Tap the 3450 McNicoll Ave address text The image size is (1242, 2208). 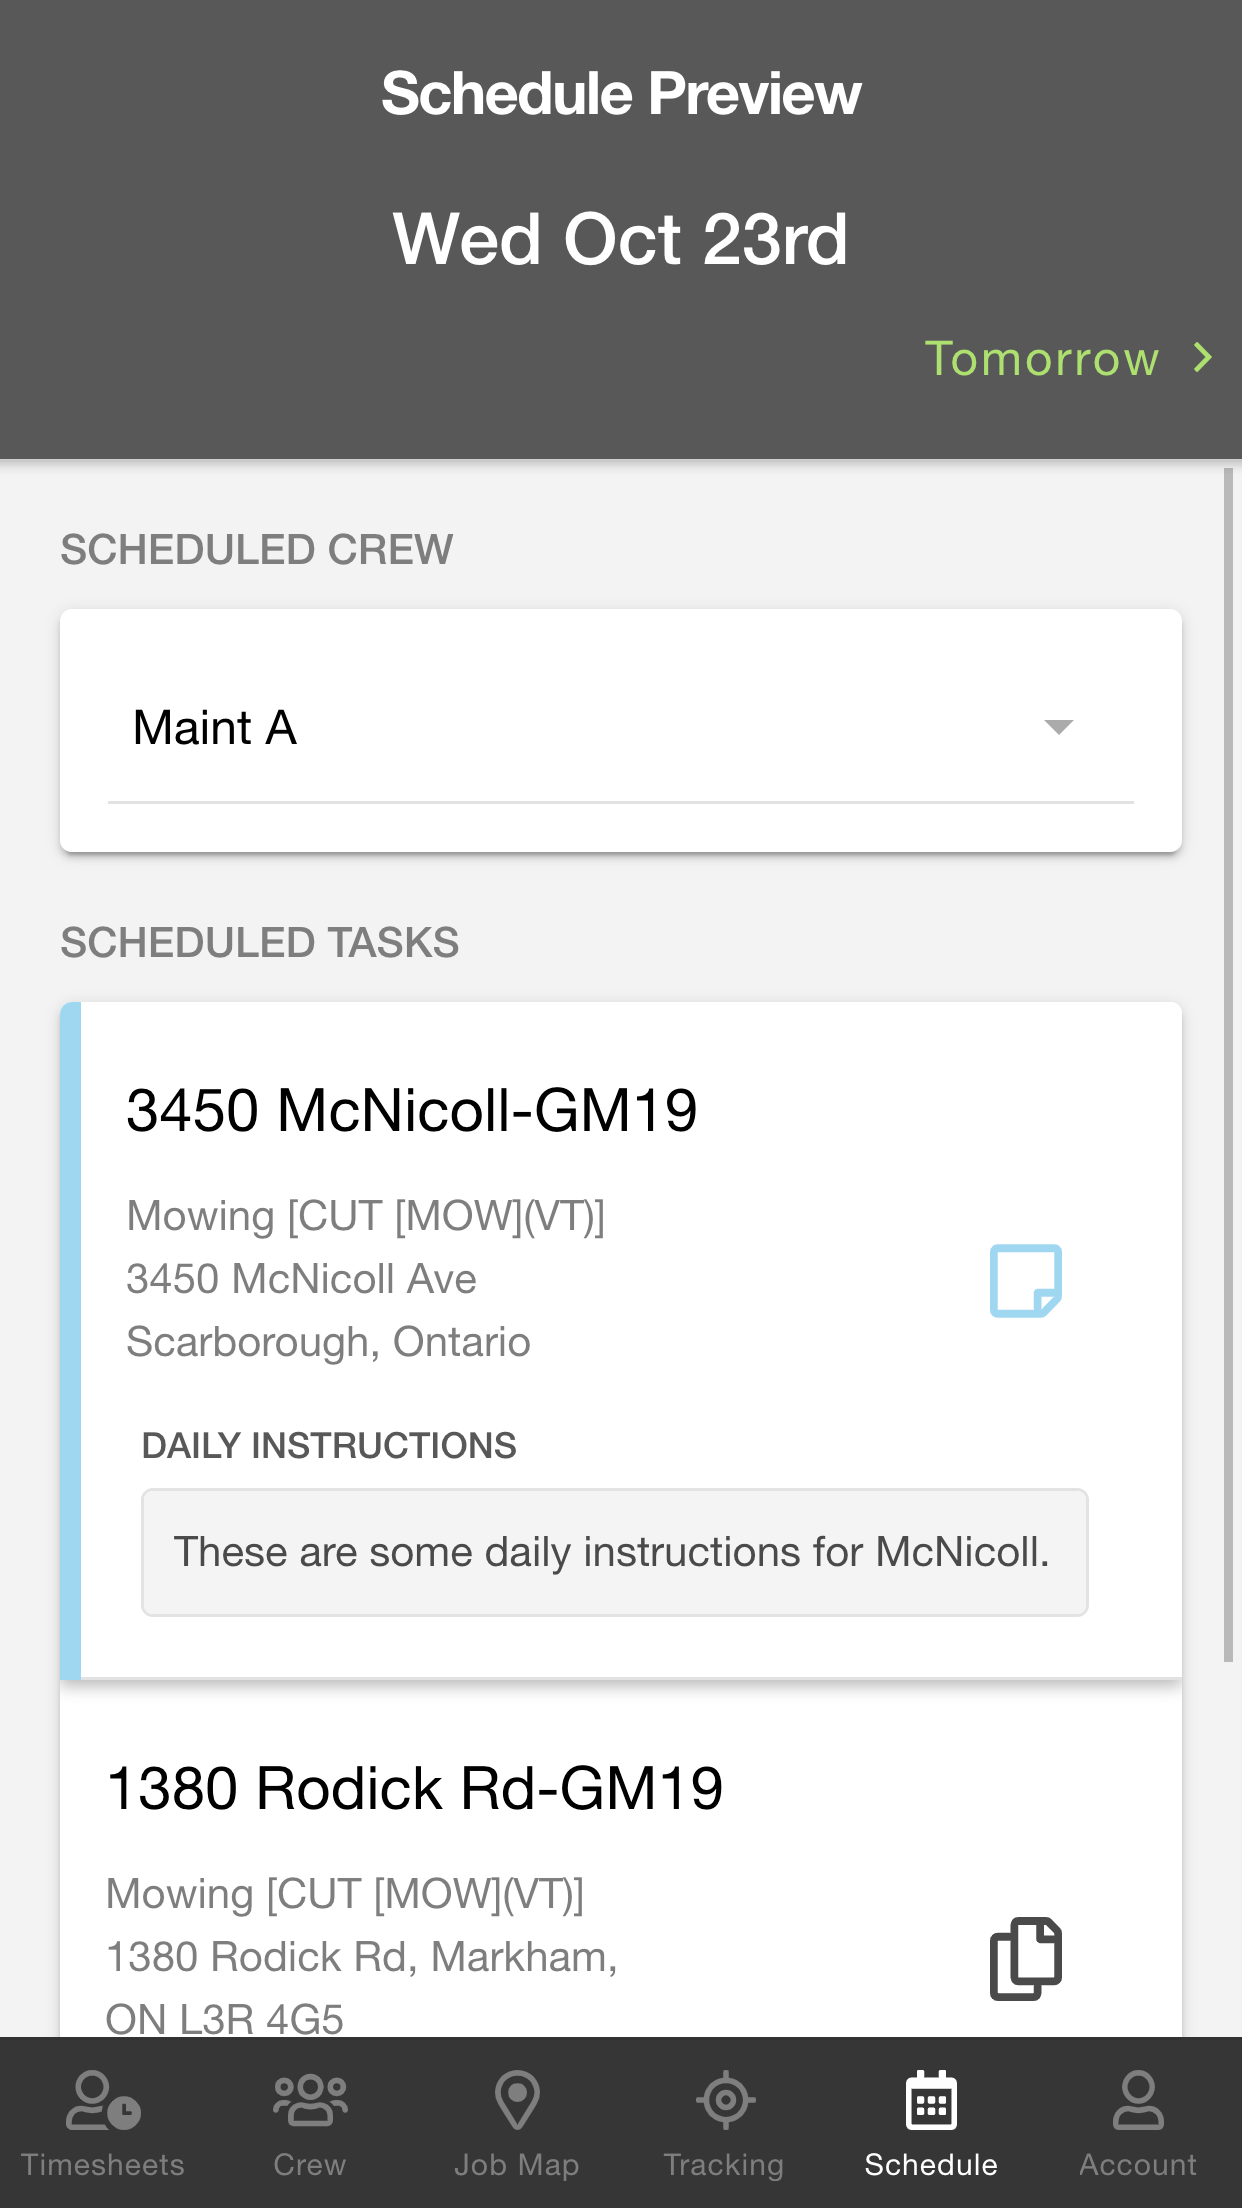(x=301, y=1279)
